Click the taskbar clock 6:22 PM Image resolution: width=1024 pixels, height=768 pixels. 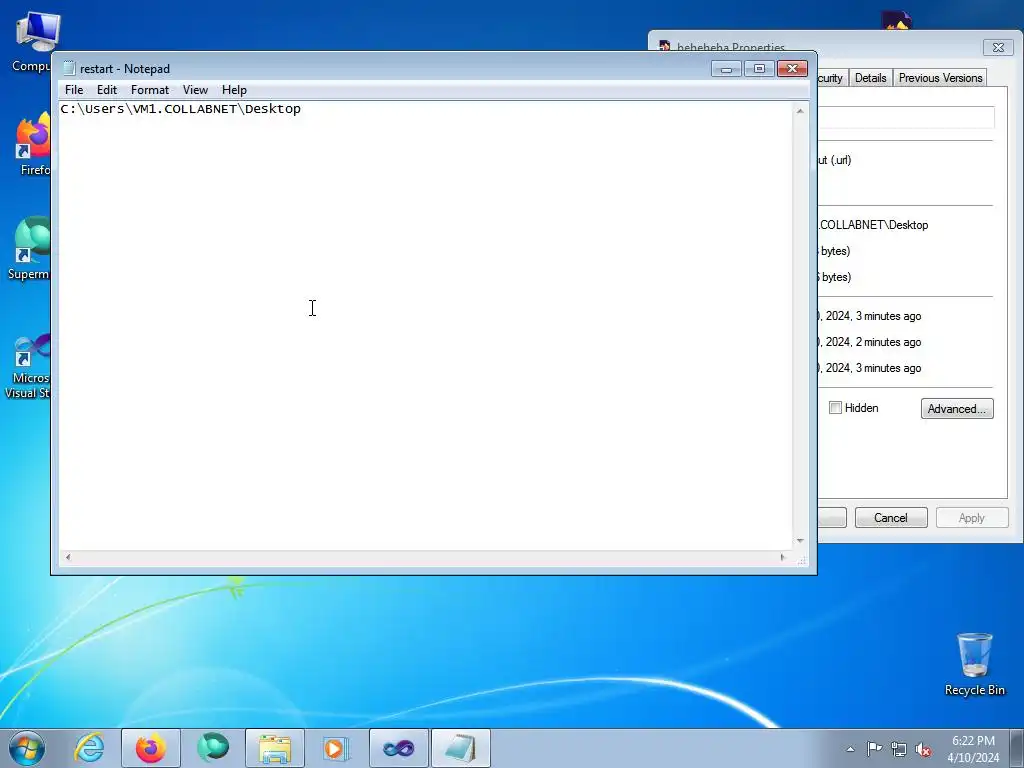(x=973, y=749)
